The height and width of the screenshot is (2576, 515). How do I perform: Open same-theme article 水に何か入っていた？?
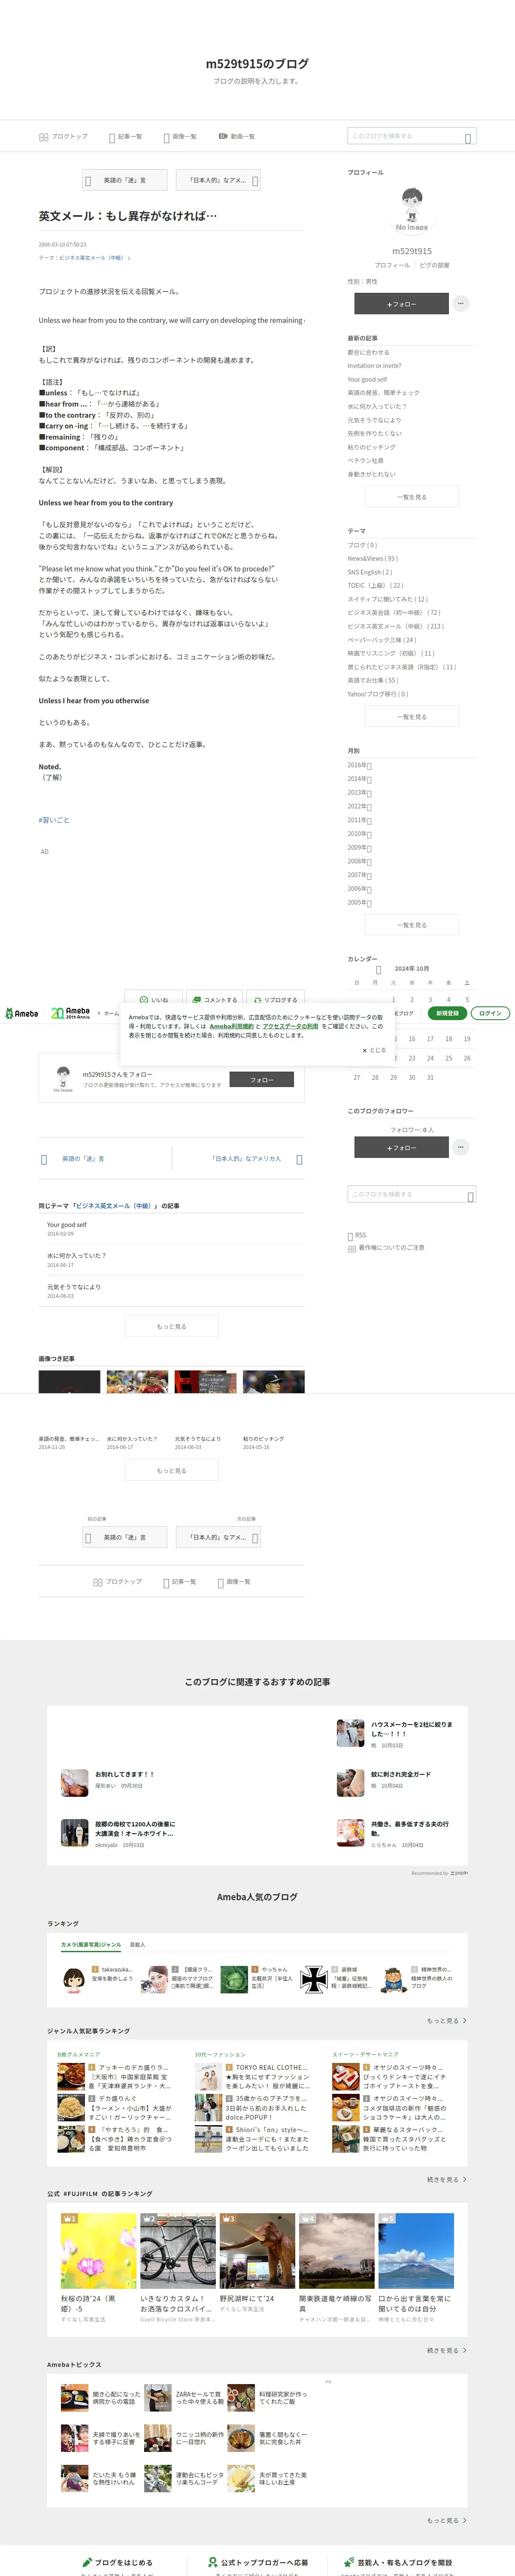point(76,1255)
